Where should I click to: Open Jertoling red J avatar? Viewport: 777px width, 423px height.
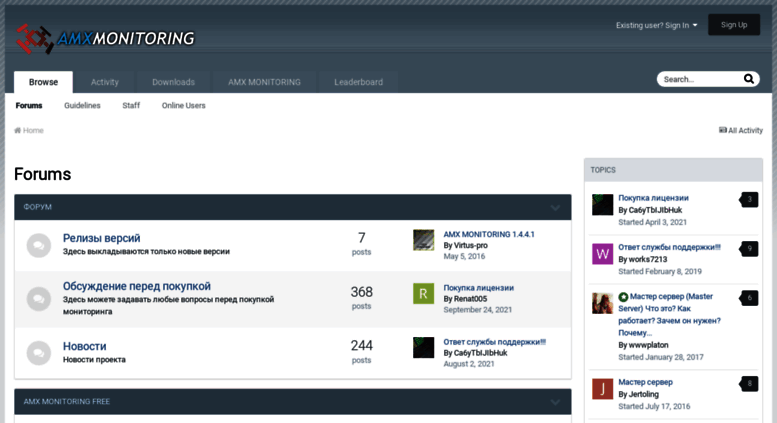coord(603,389)
